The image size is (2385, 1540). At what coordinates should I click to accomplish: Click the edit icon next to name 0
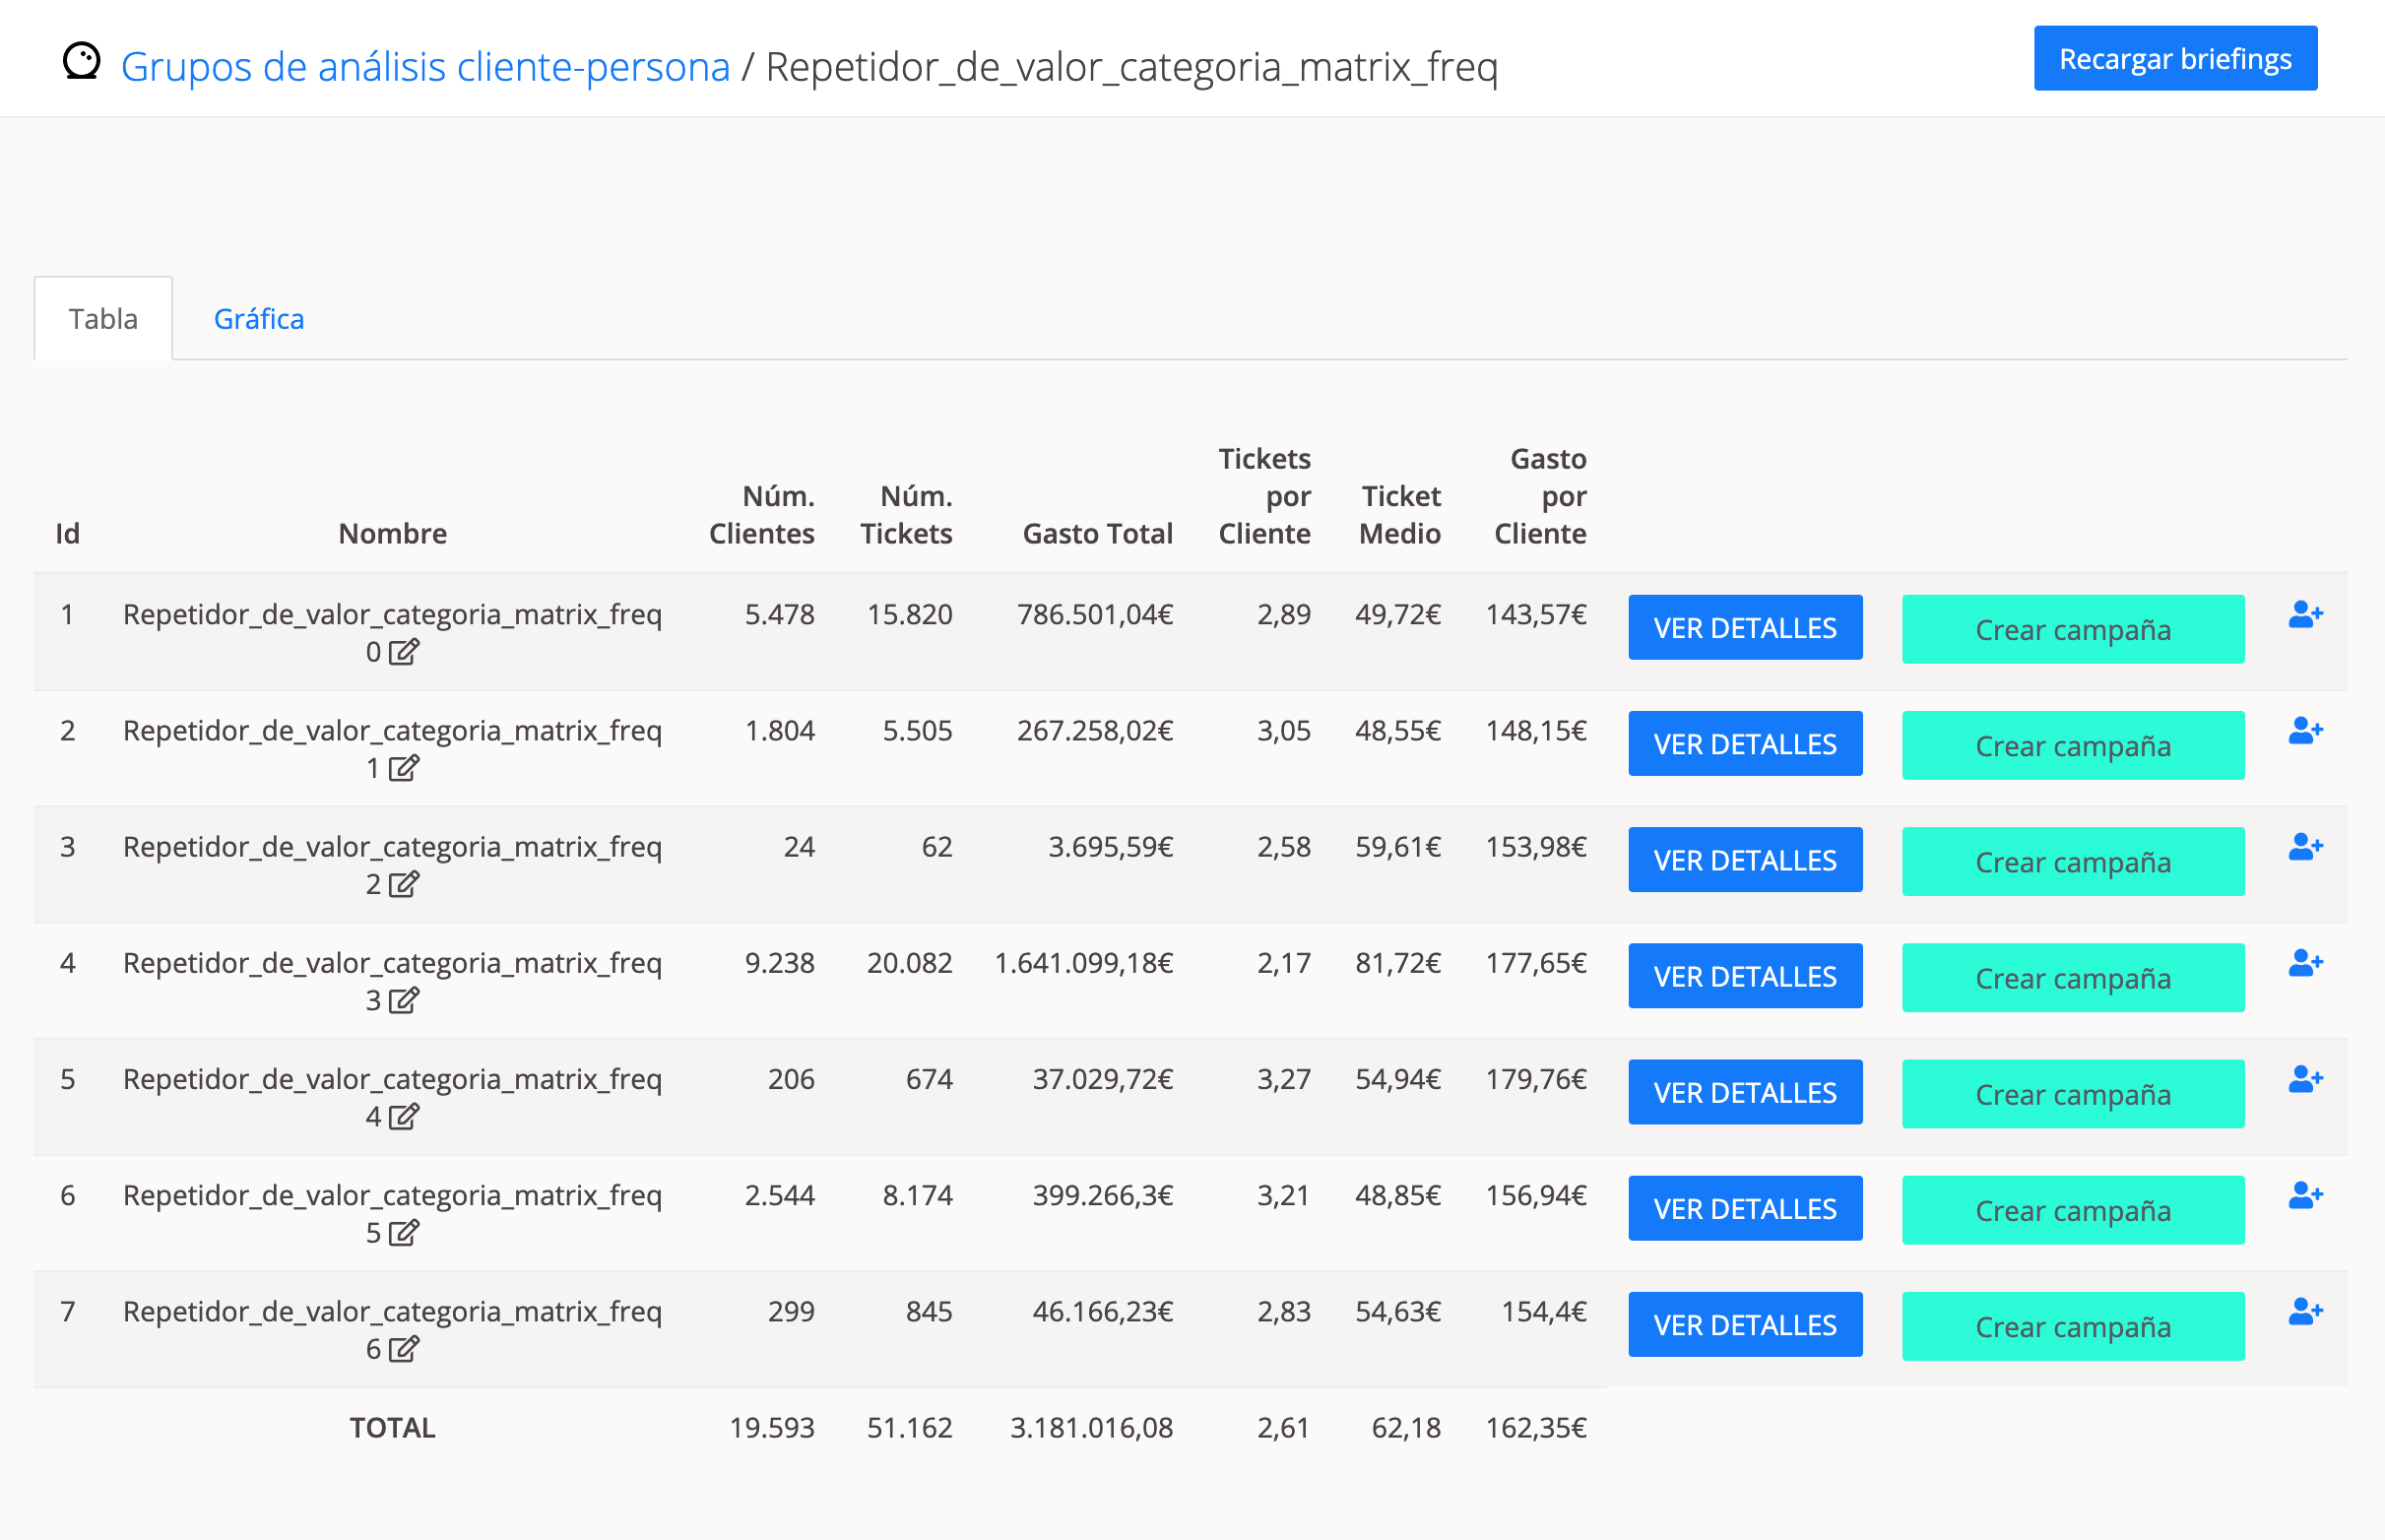403,653
